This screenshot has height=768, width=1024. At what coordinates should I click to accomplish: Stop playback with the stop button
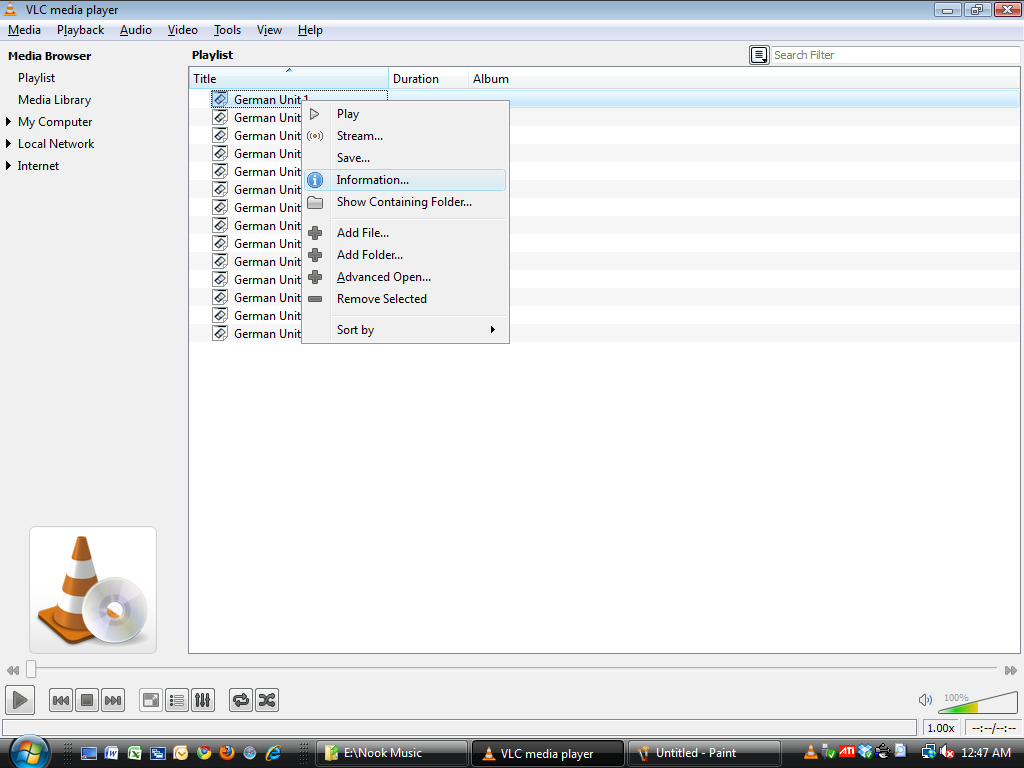(x=87, y=700)
